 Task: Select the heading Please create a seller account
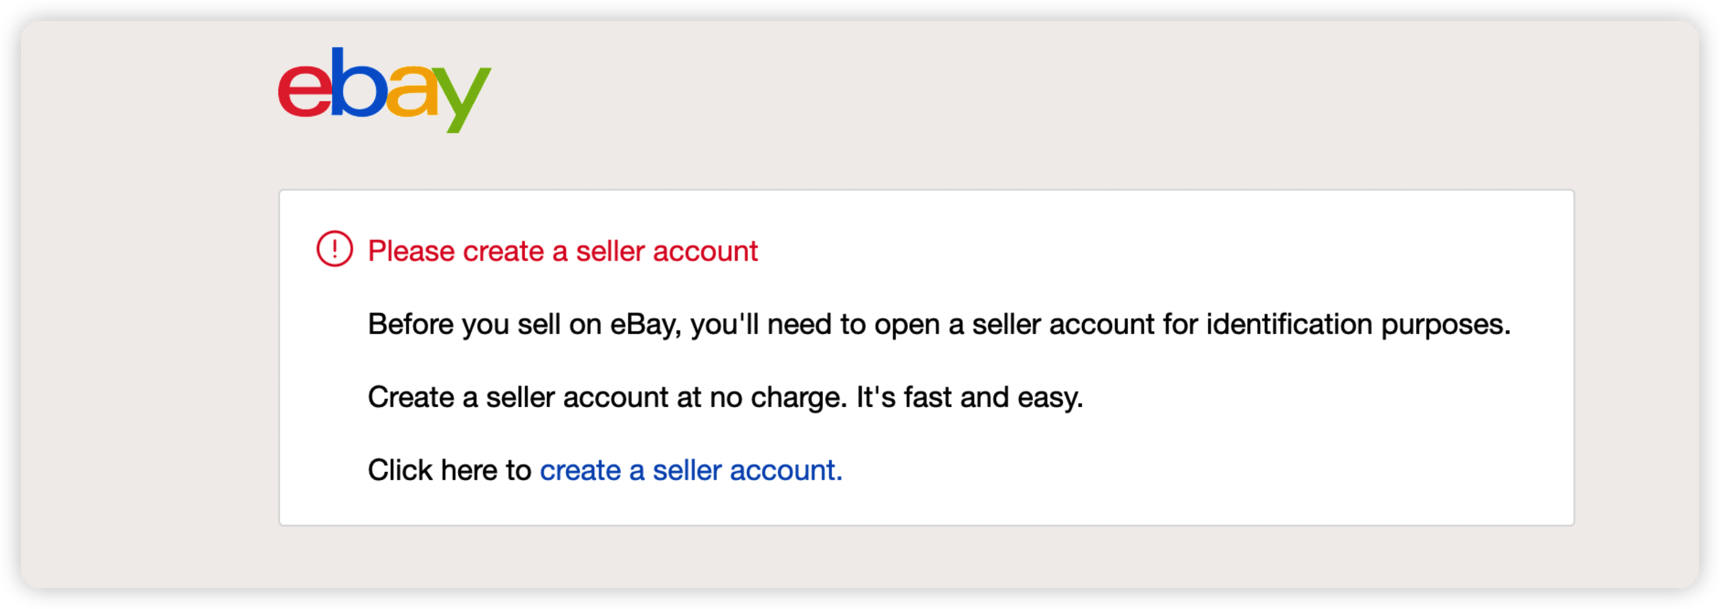click(x=563, y=251)
